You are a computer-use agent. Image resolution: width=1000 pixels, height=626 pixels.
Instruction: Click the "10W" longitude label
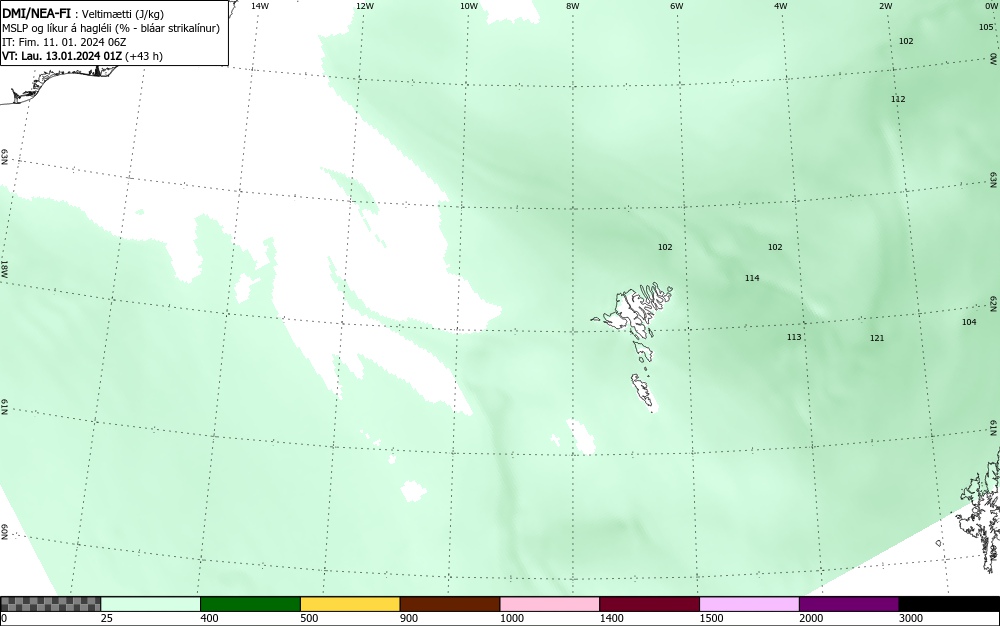coord(469,6)
